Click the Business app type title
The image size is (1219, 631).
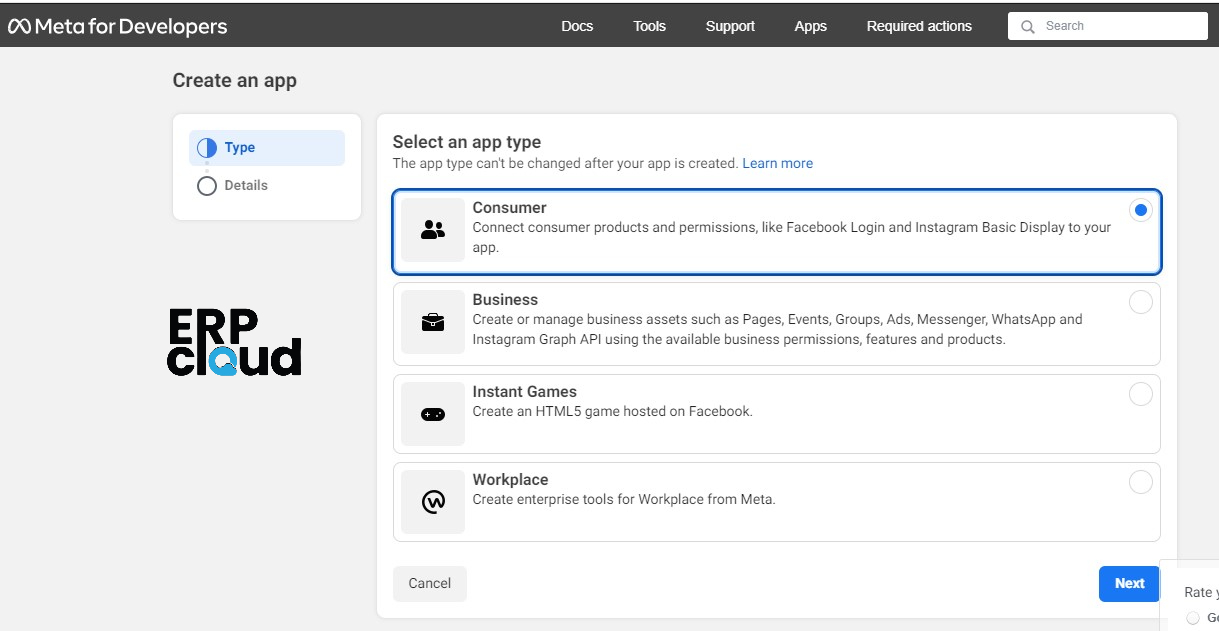[505, 300]
